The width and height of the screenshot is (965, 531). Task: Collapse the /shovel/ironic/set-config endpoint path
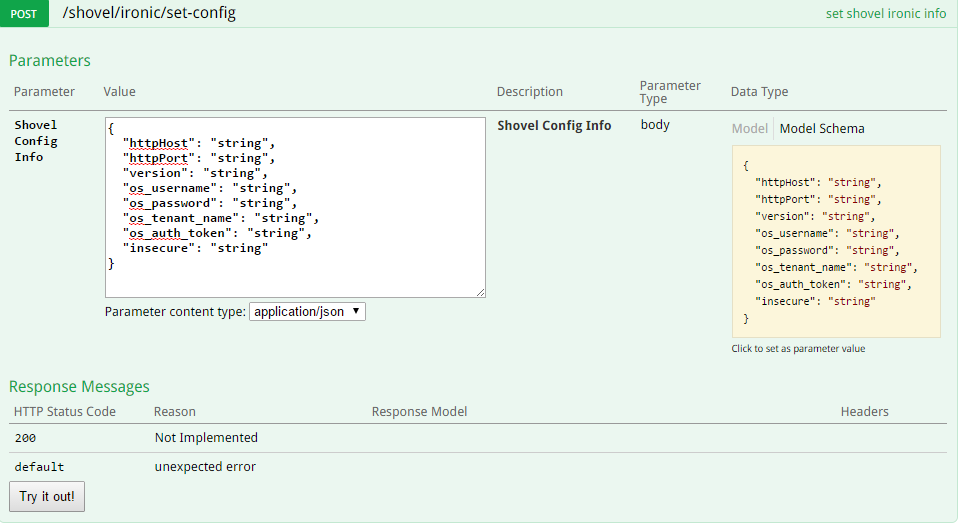[x=149, y=14]
